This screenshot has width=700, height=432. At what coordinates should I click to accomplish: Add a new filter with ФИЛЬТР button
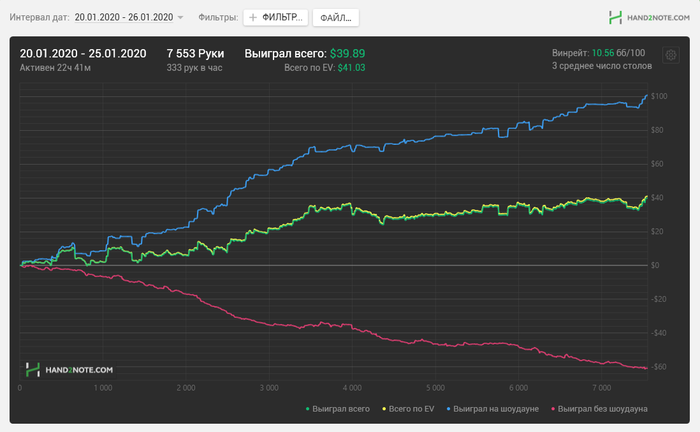[275, 17]
